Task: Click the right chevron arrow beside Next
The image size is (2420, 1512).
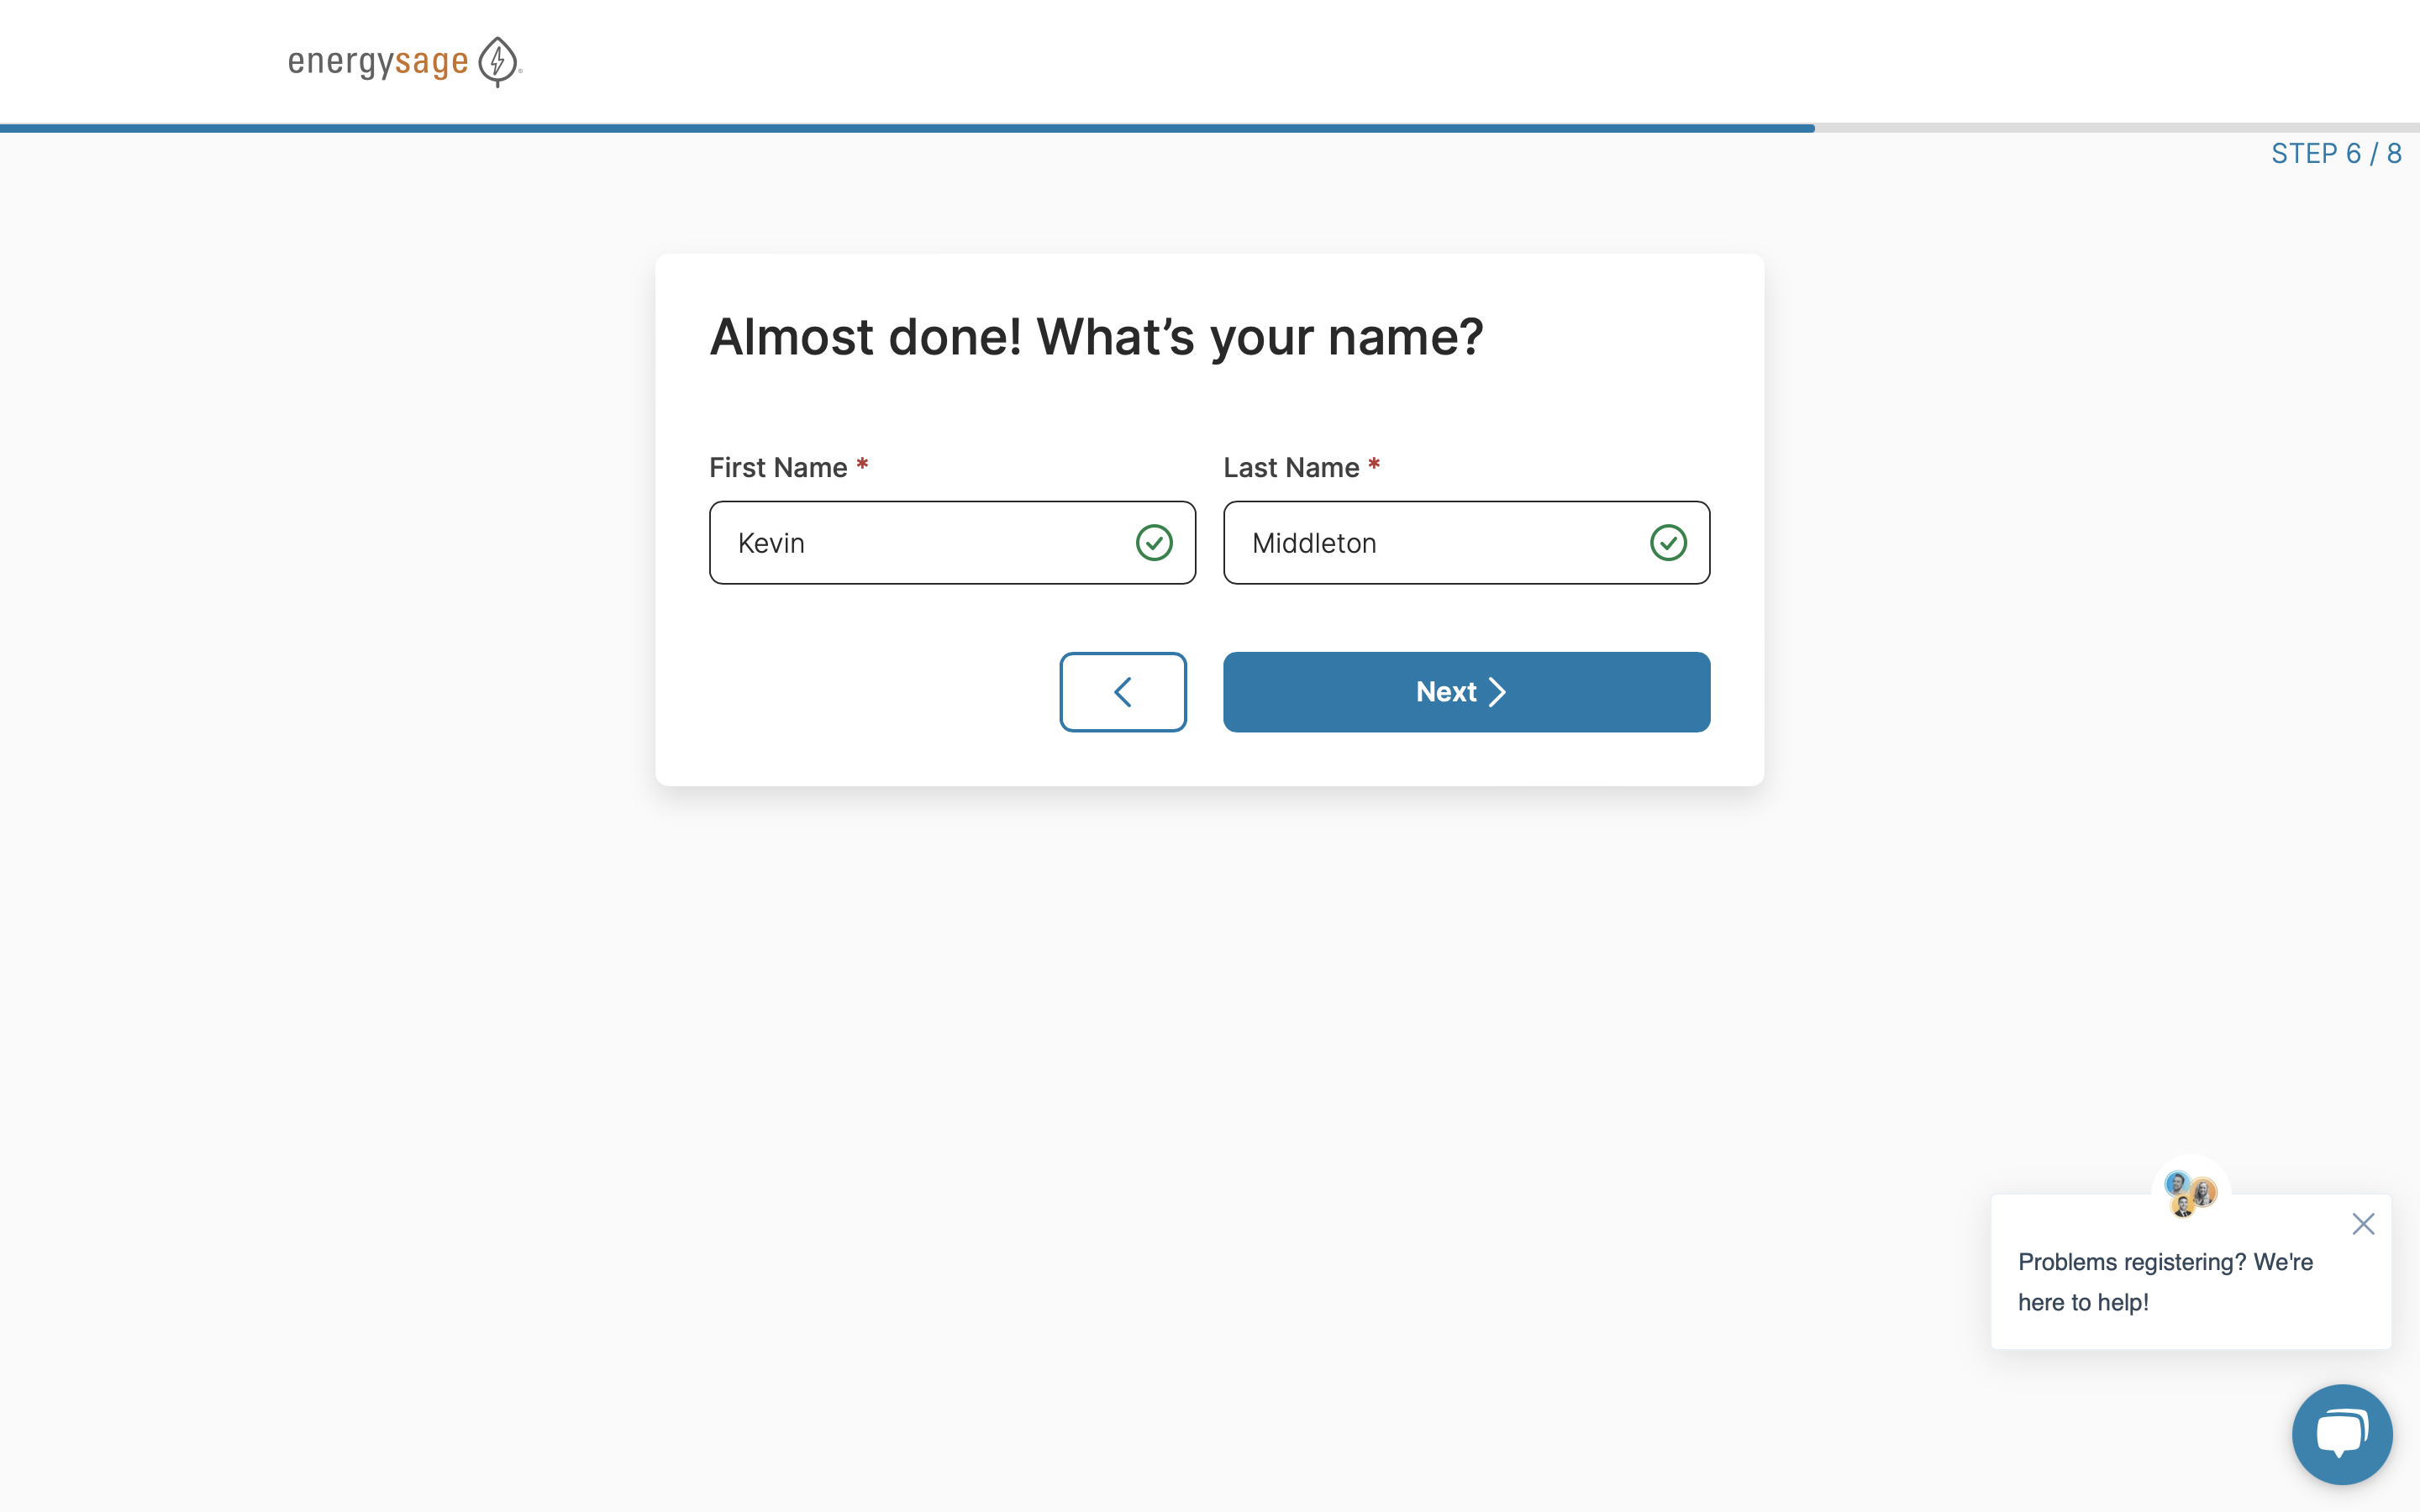Action: 1497,692
